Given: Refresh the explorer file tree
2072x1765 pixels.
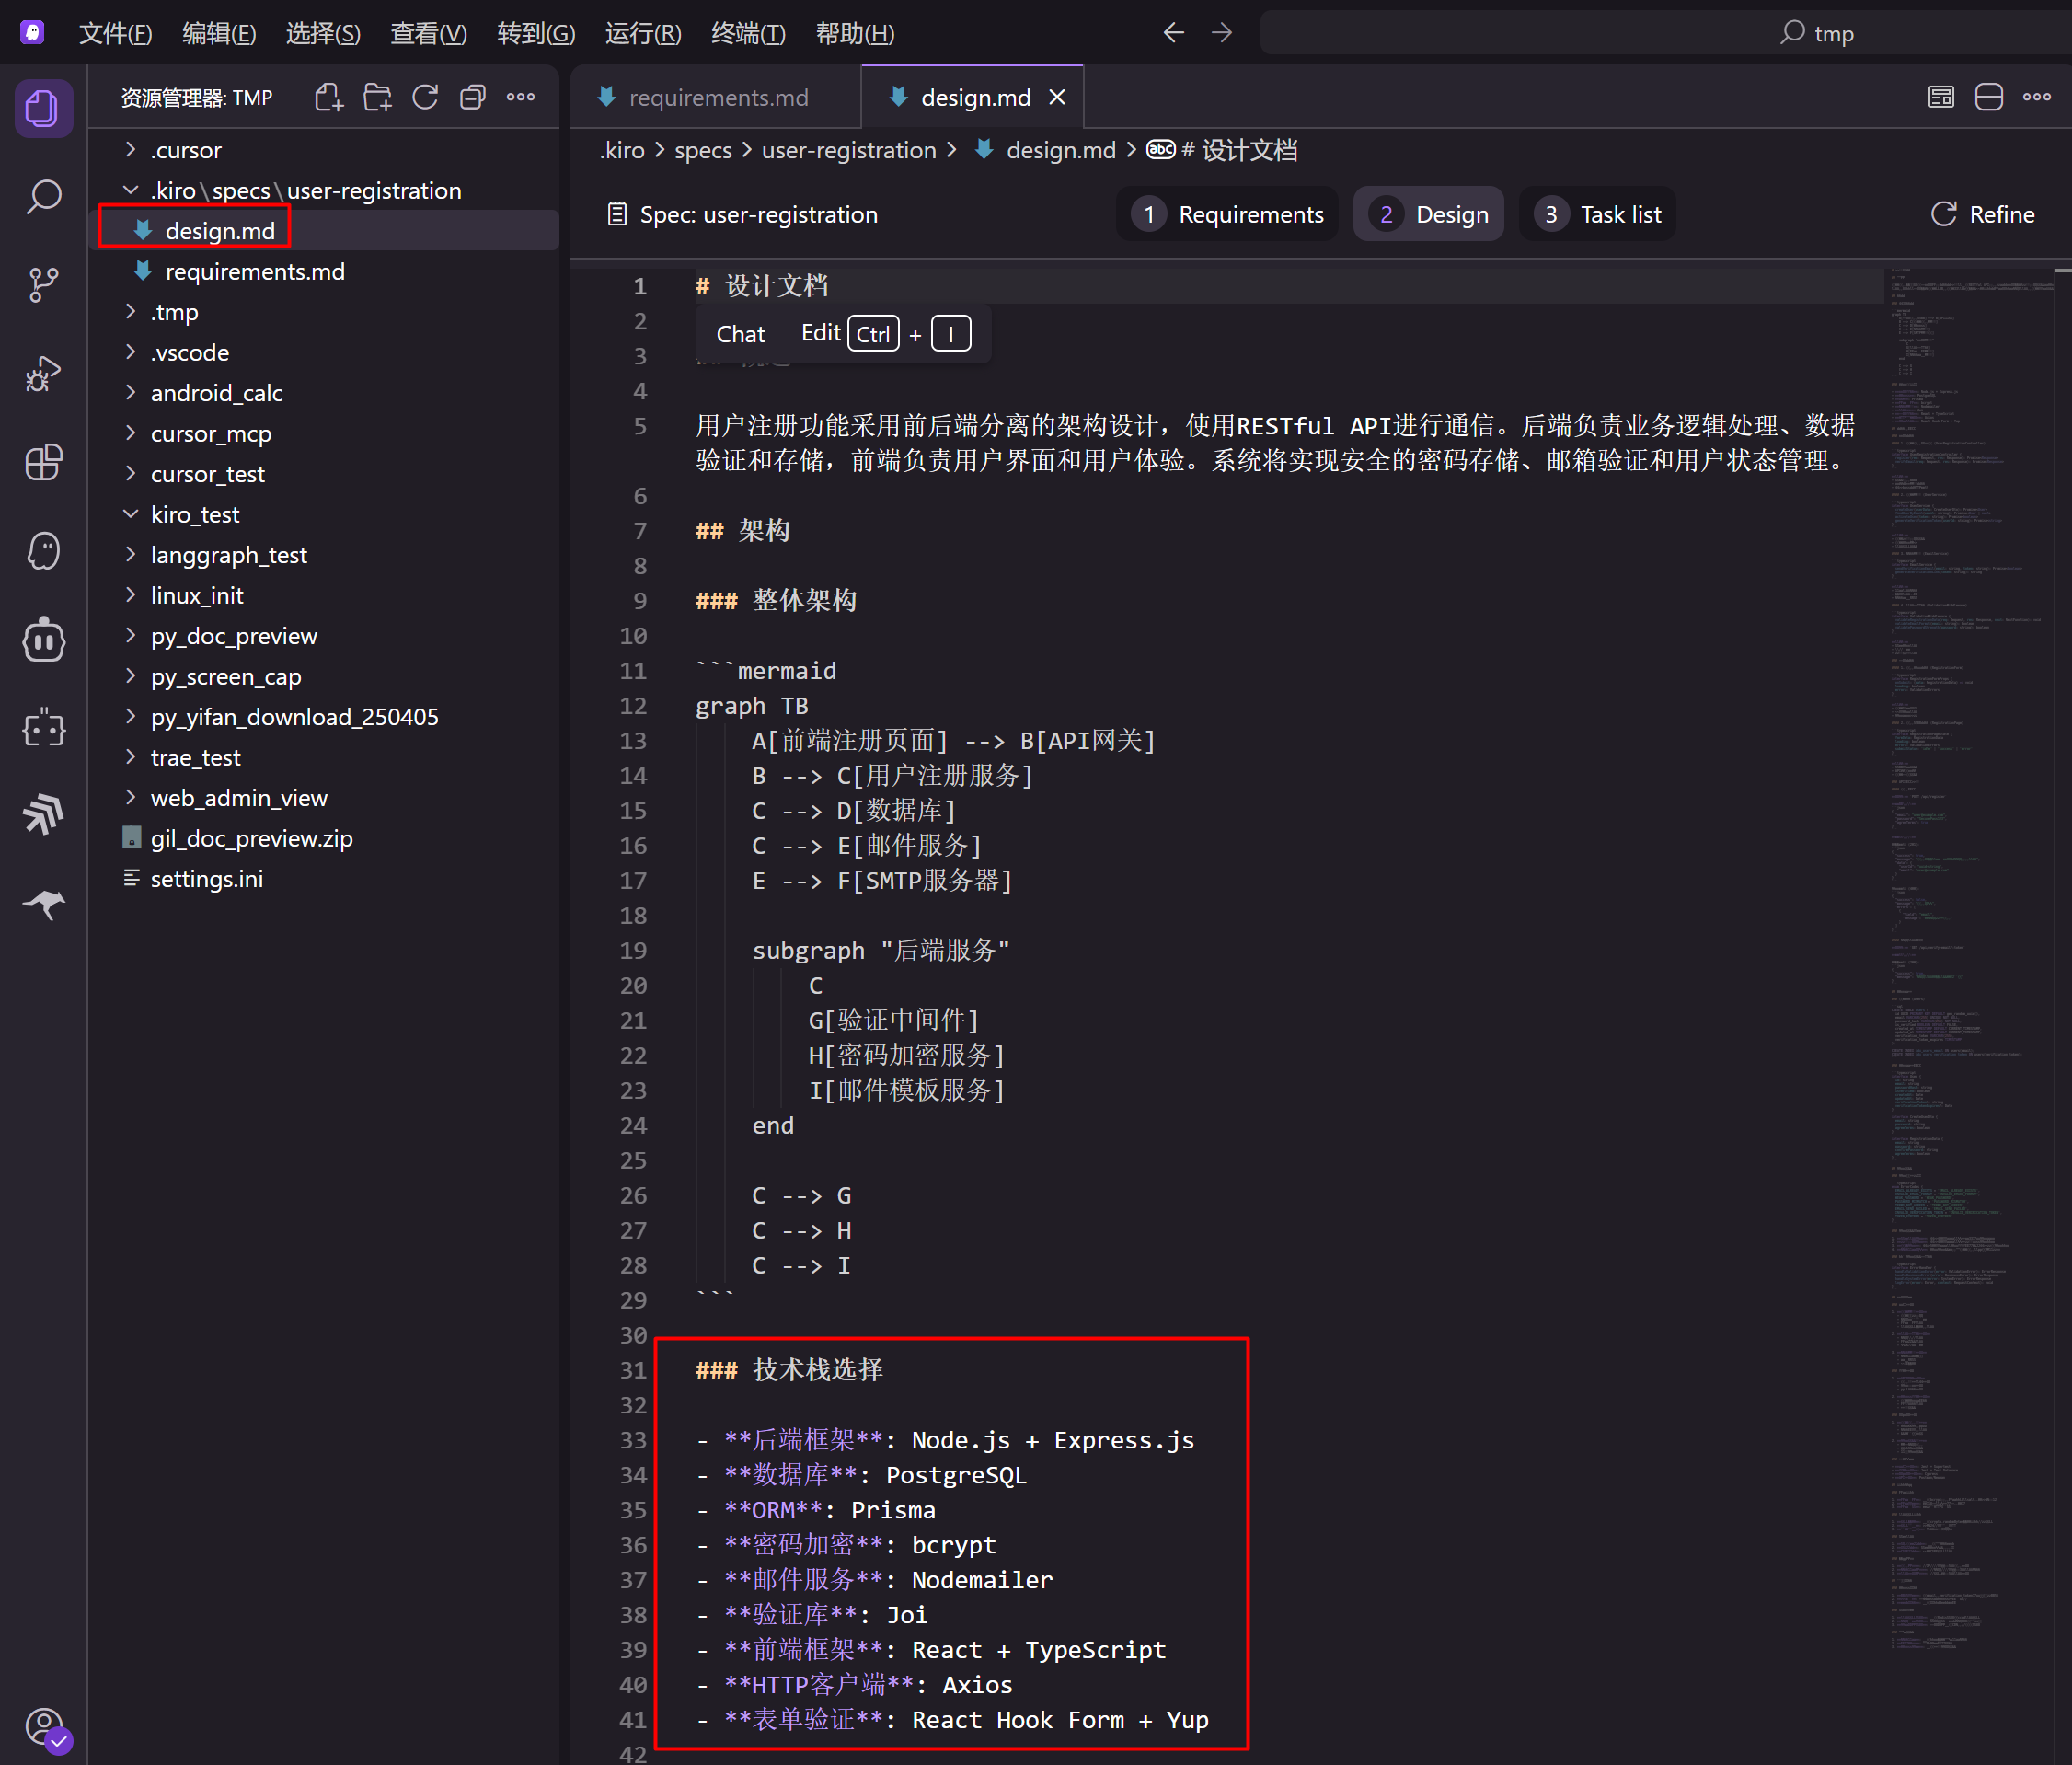Looking at the screenshot, I should 425,97.
